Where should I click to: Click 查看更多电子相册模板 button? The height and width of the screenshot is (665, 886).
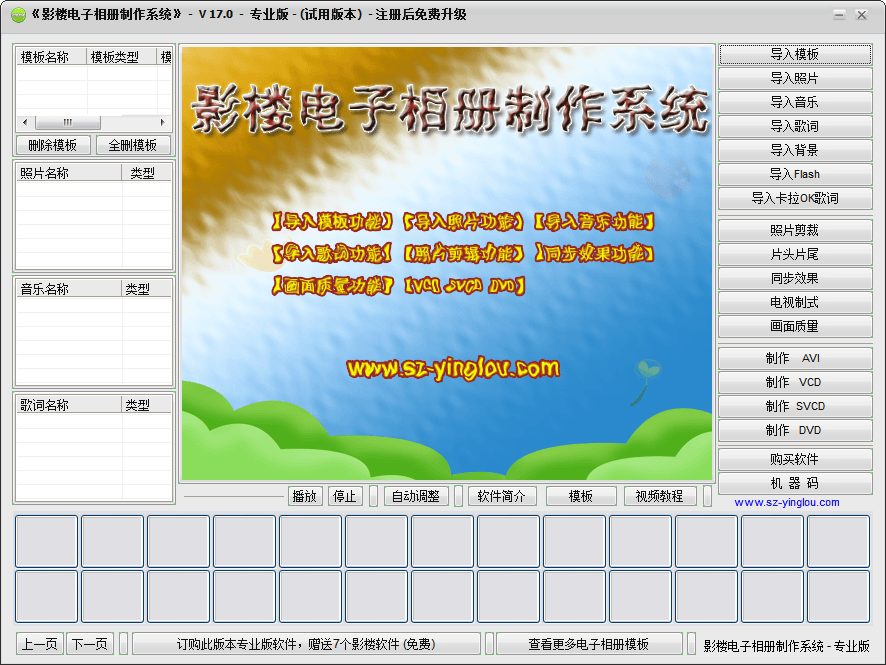(x=589, y=644)
